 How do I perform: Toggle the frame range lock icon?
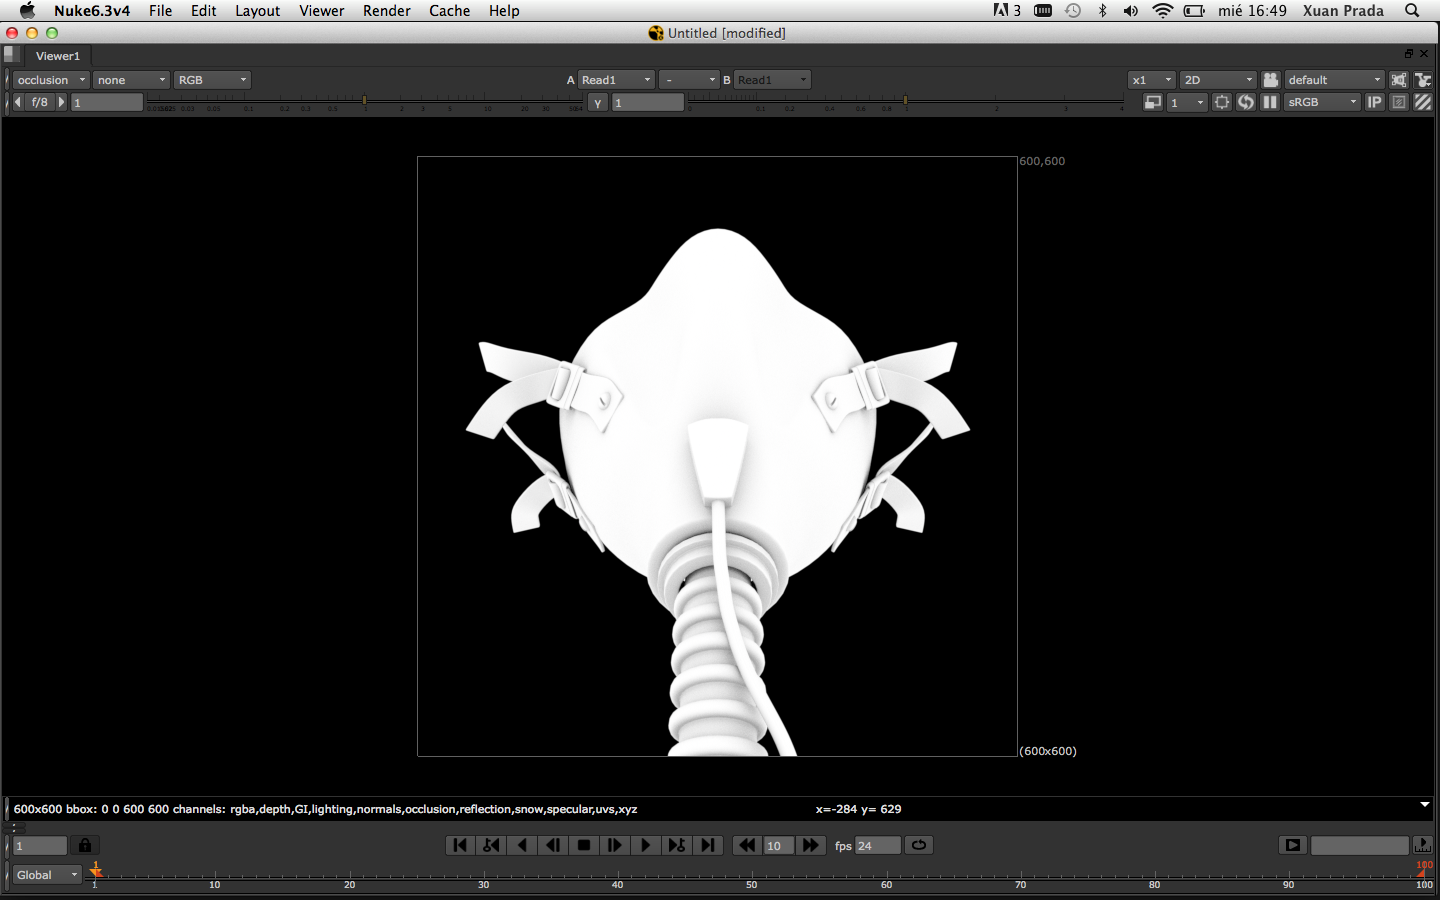(x=85, y=846)
